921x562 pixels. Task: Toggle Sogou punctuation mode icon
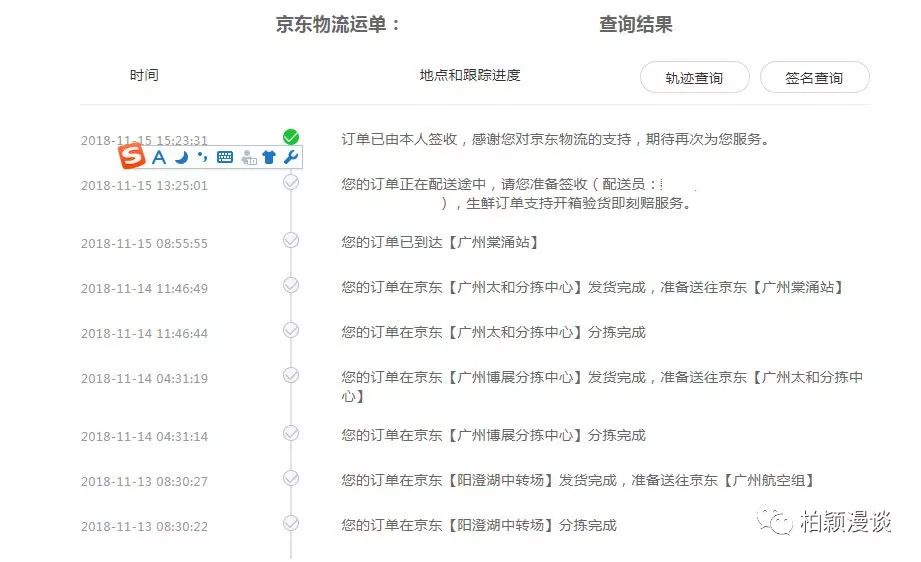203,157
